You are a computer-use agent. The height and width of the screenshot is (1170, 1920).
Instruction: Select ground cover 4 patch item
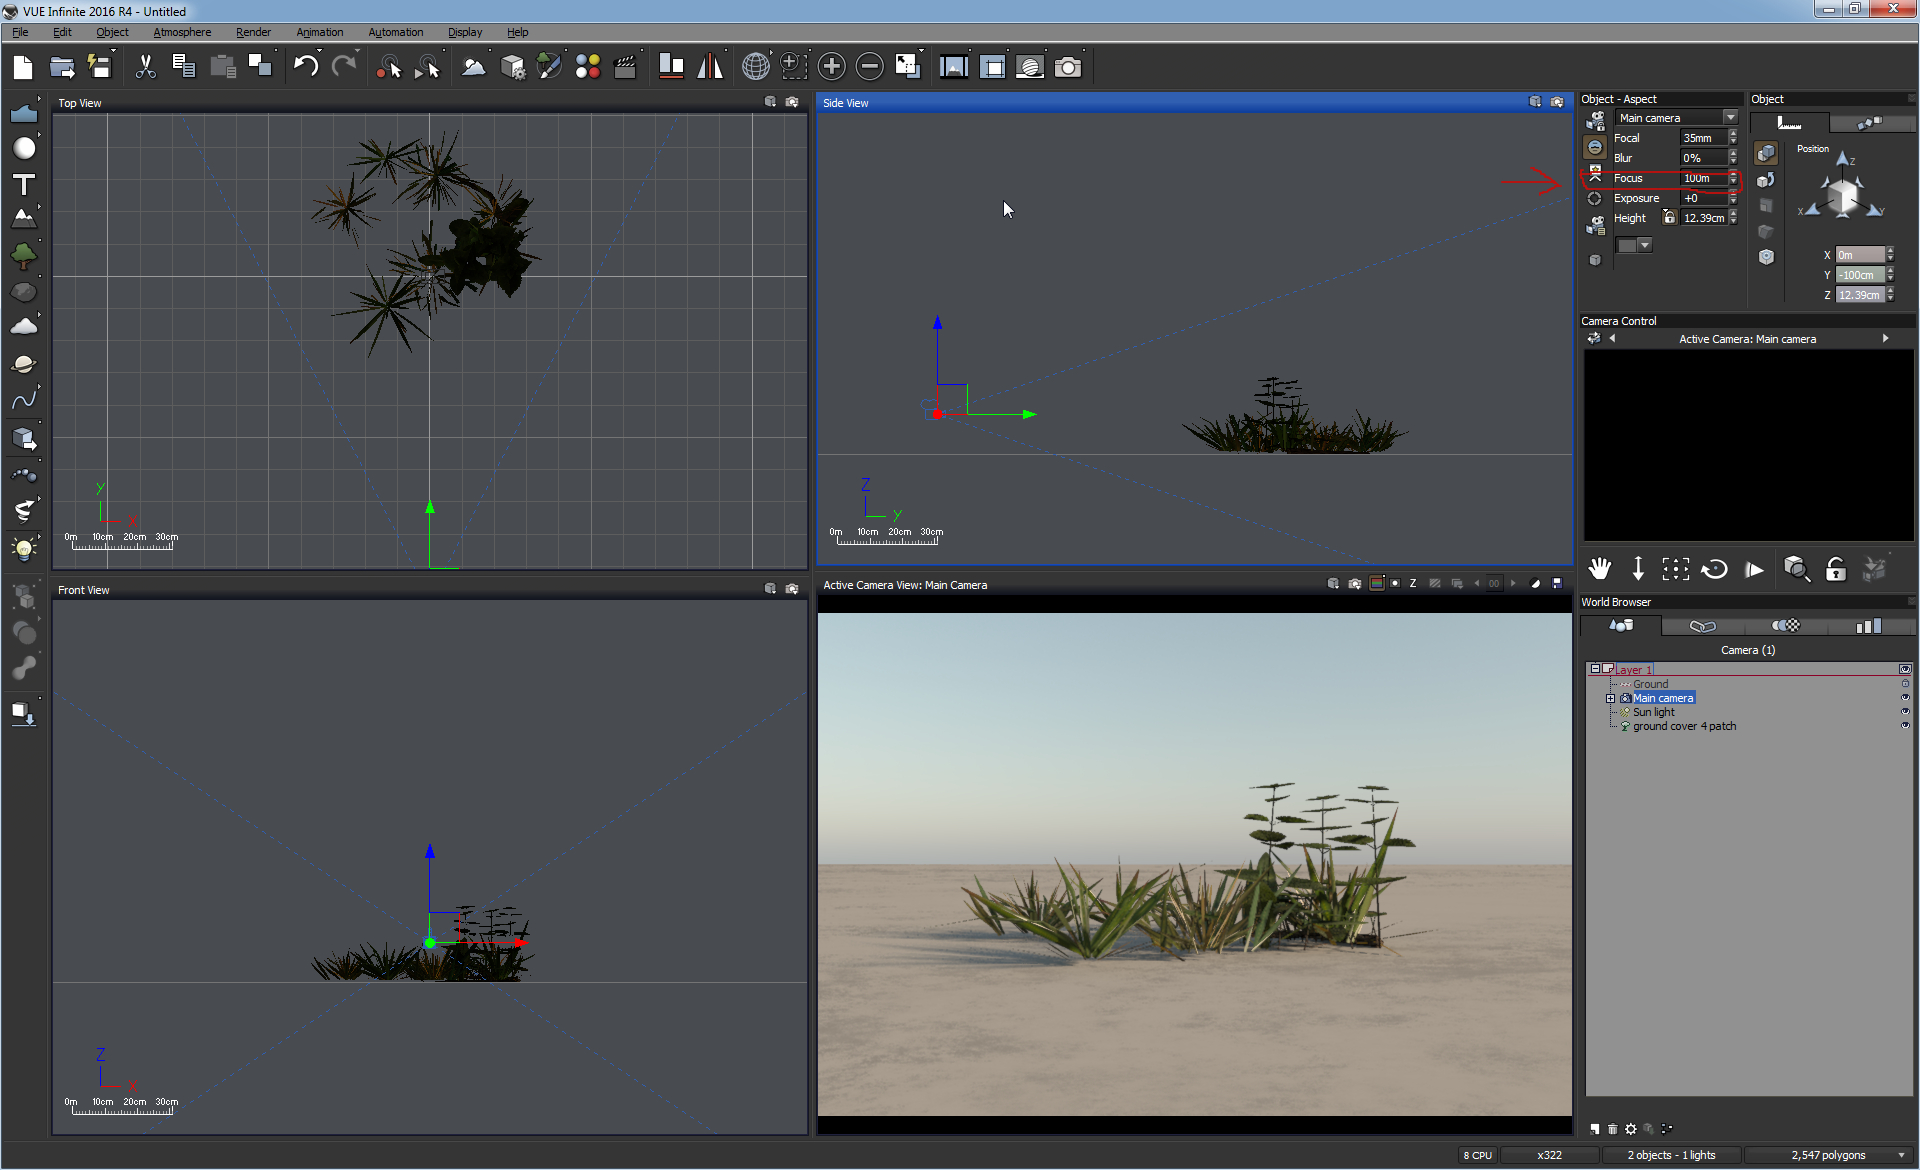coord(1684,726)
